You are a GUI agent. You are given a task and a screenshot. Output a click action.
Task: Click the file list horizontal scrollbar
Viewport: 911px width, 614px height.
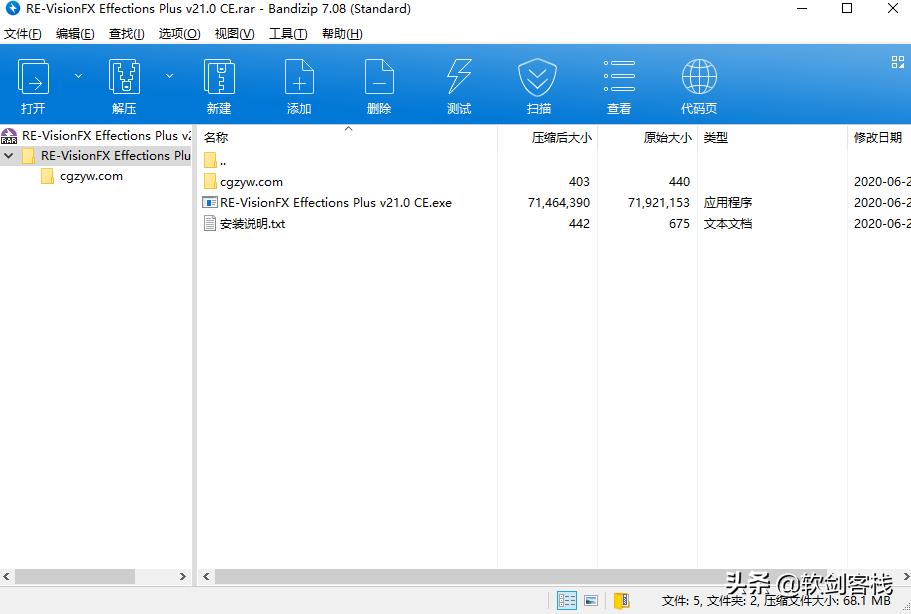500,577
